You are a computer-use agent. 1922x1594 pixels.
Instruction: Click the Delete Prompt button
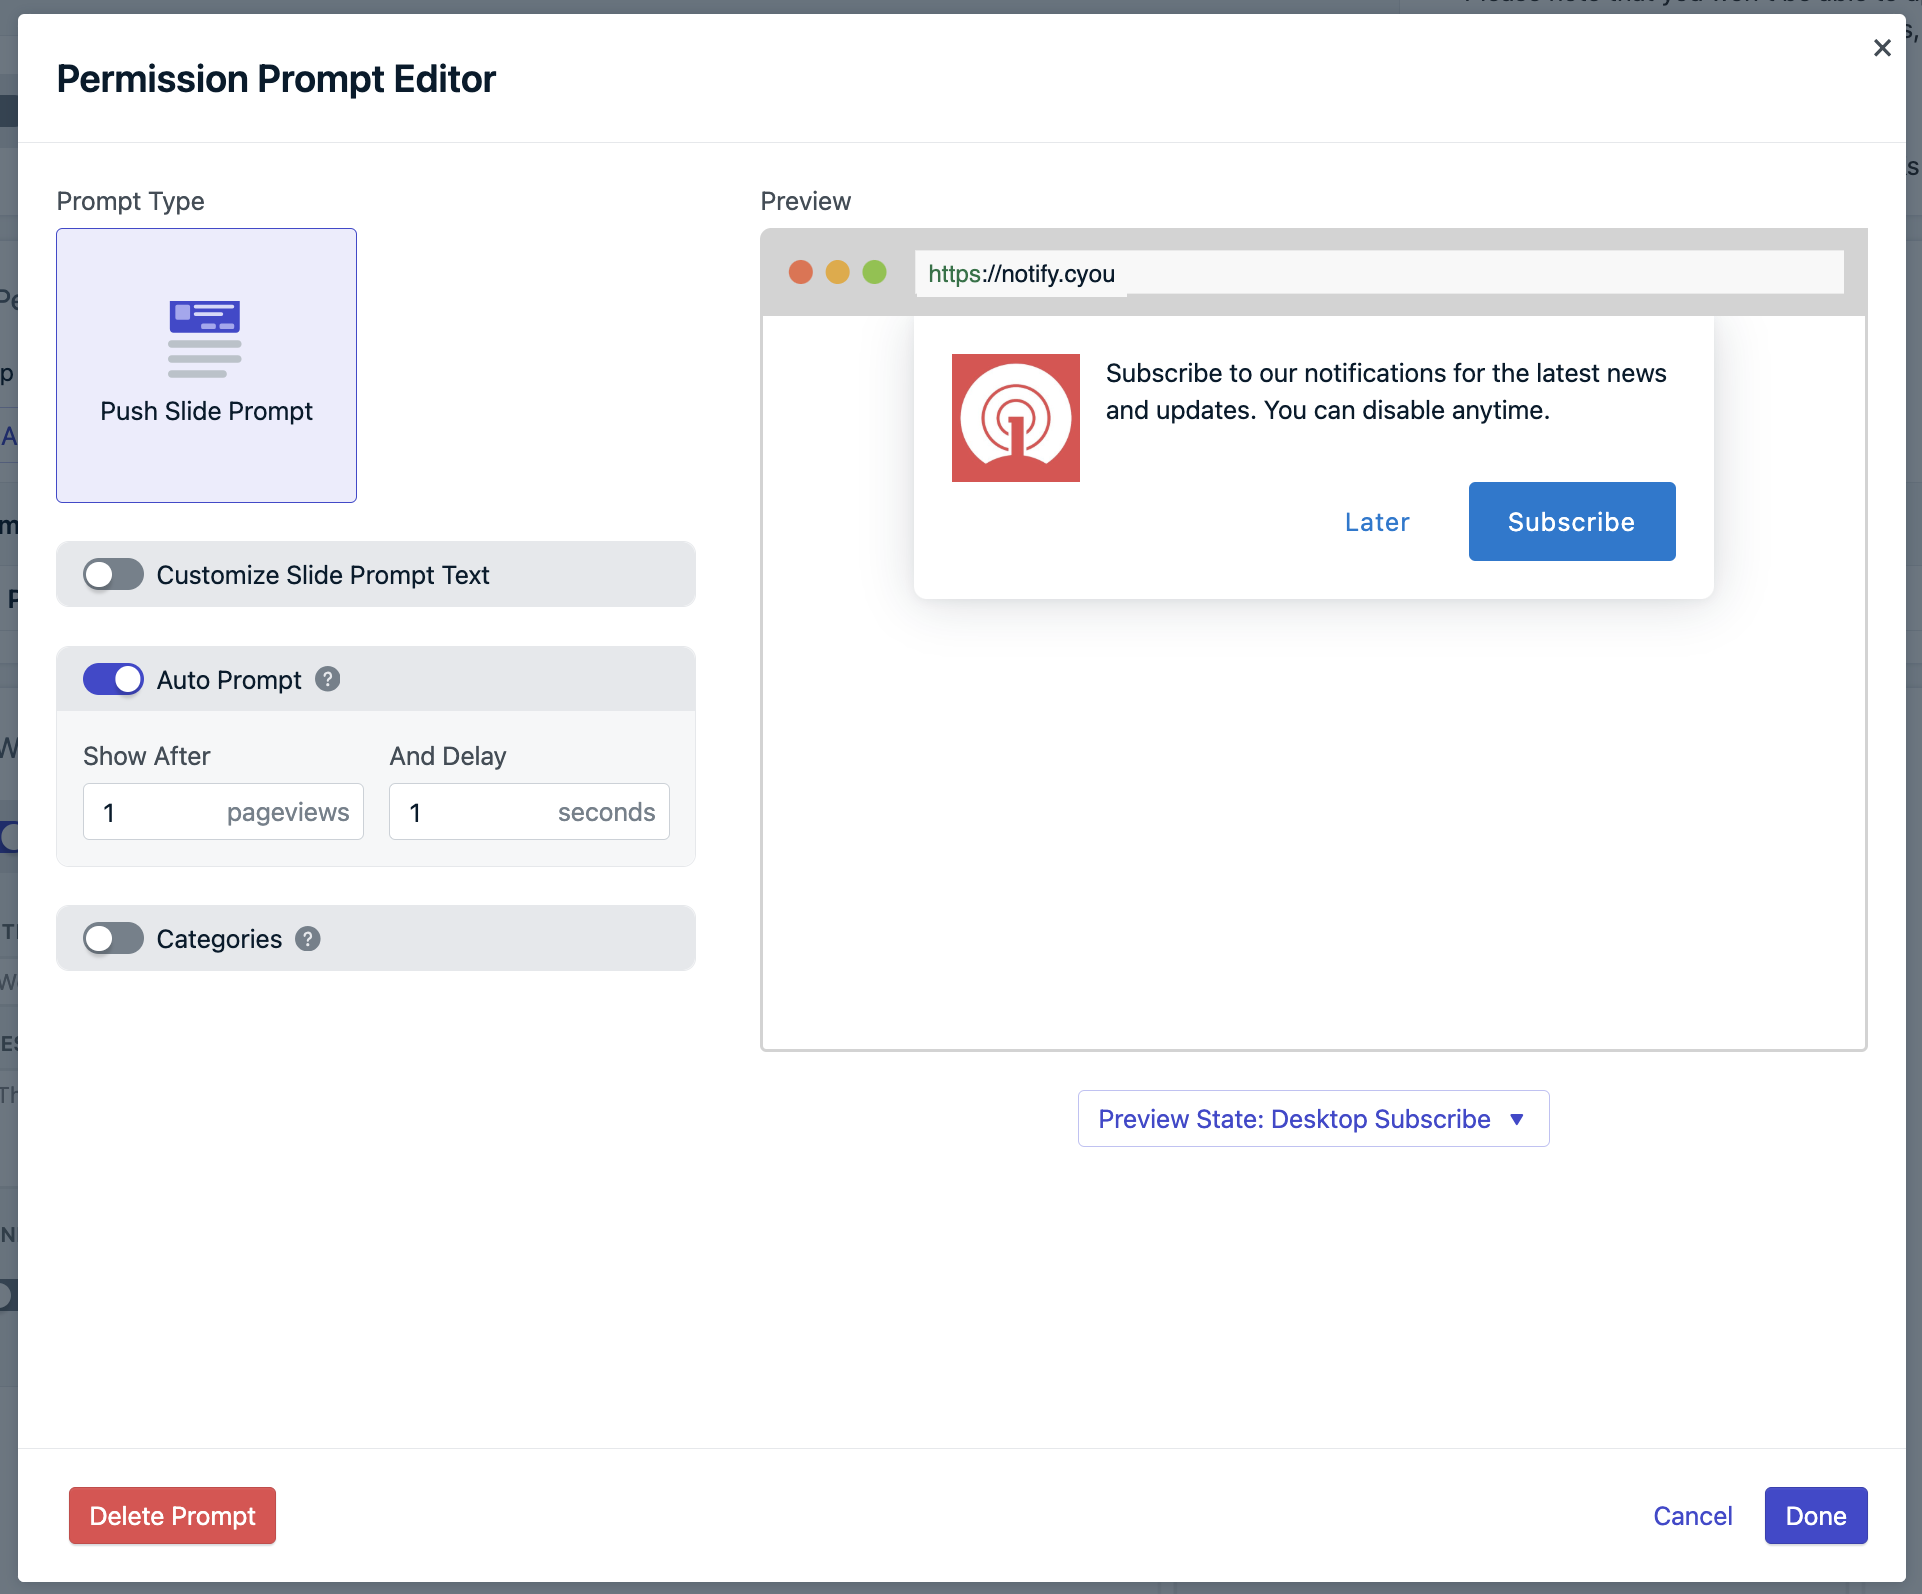172,1516
